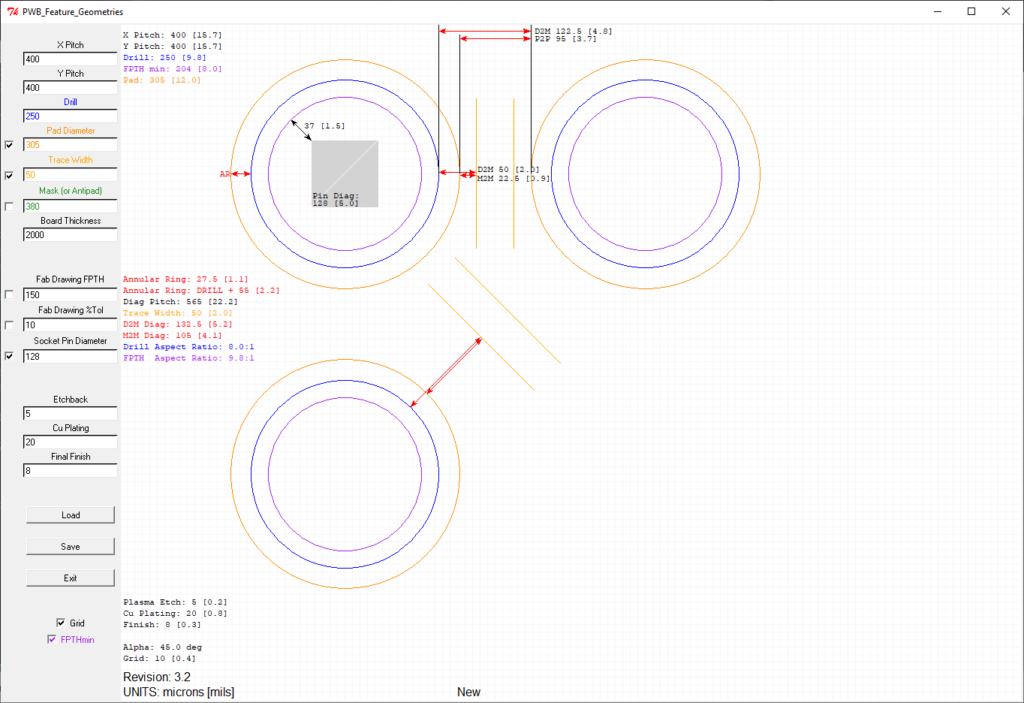1024x703 pixels.
Task: Enable the Fab Drawing FPTH checkbox
Action: point(10,294)
